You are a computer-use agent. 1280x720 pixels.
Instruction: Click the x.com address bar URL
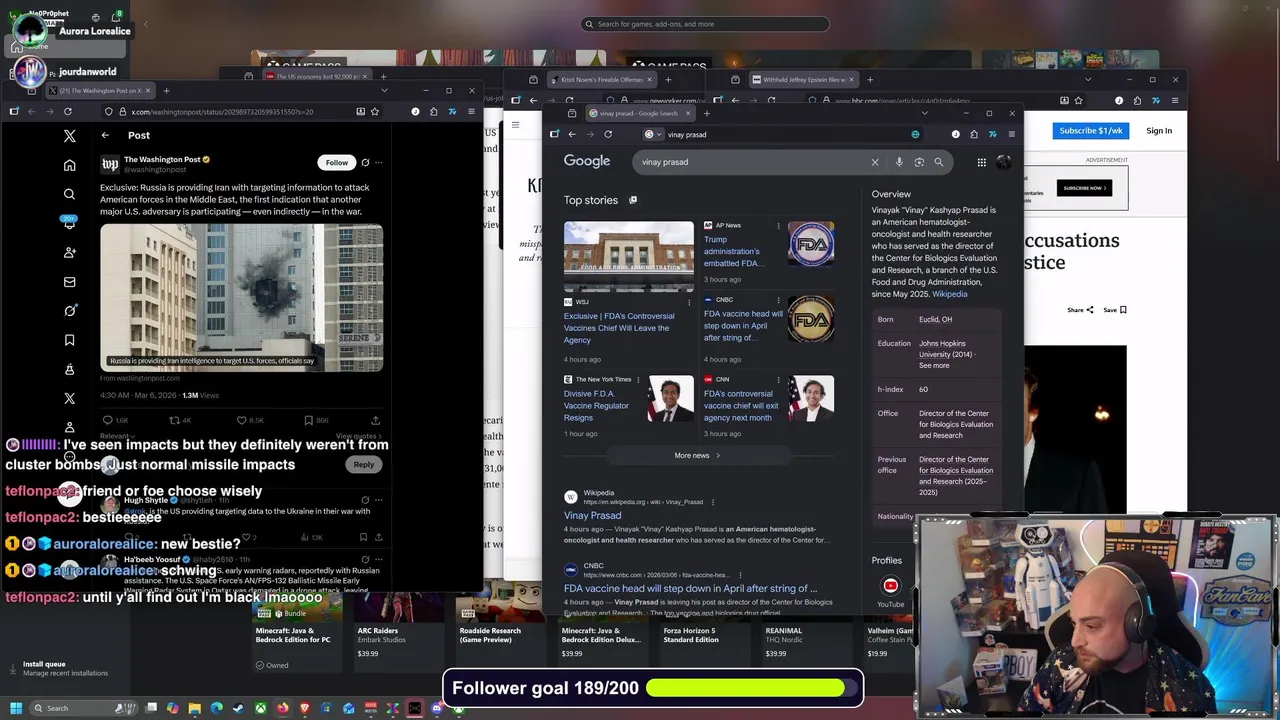point(222,112)
